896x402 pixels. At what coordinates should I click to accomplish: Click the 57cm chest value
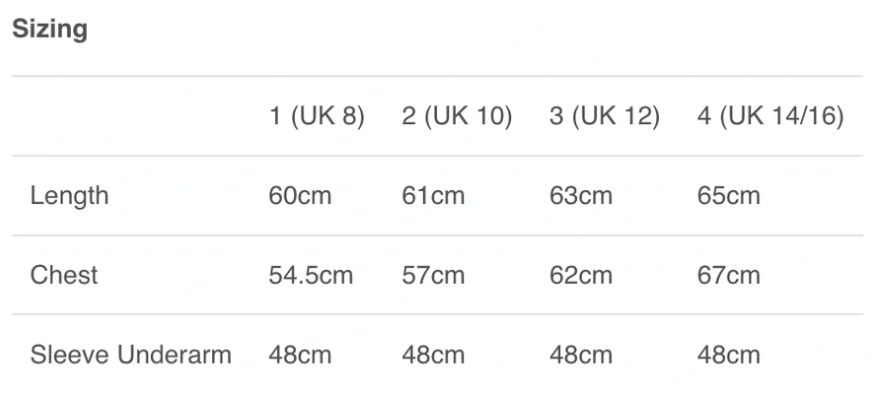click(x=433, y=275)
